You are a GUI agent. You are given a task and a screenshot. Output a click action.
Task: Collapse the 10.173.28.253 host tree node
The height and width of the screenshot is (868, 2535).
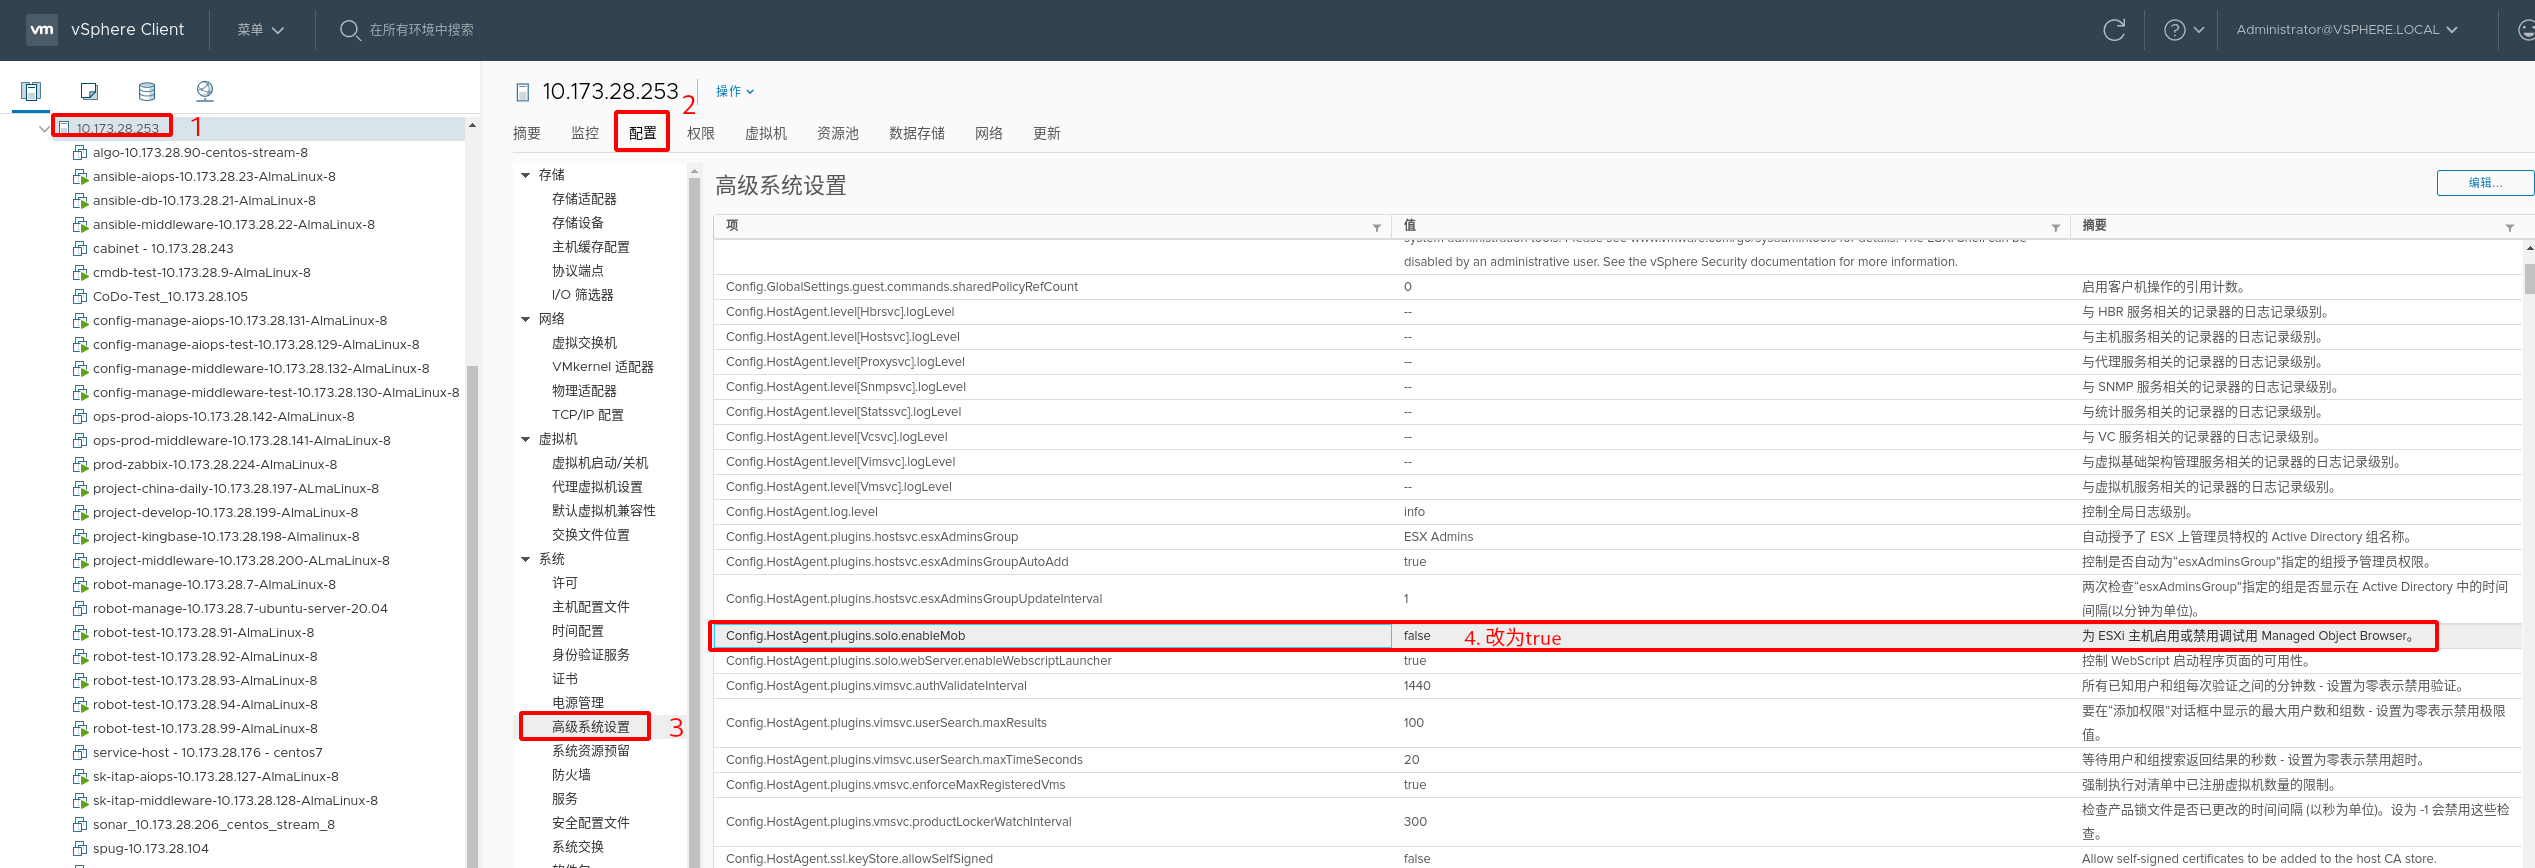(44, 129)
